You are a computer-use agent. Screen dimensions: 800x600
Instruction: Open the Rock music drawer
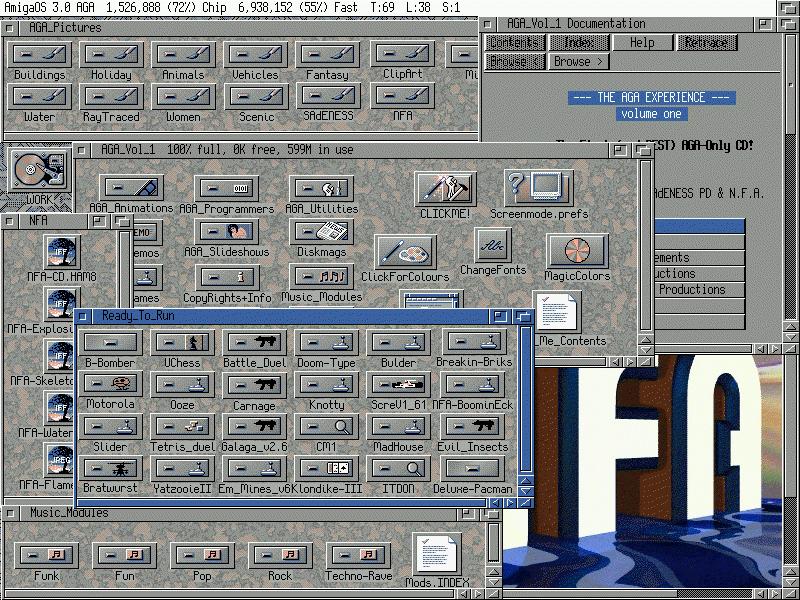tap(280, 555)
